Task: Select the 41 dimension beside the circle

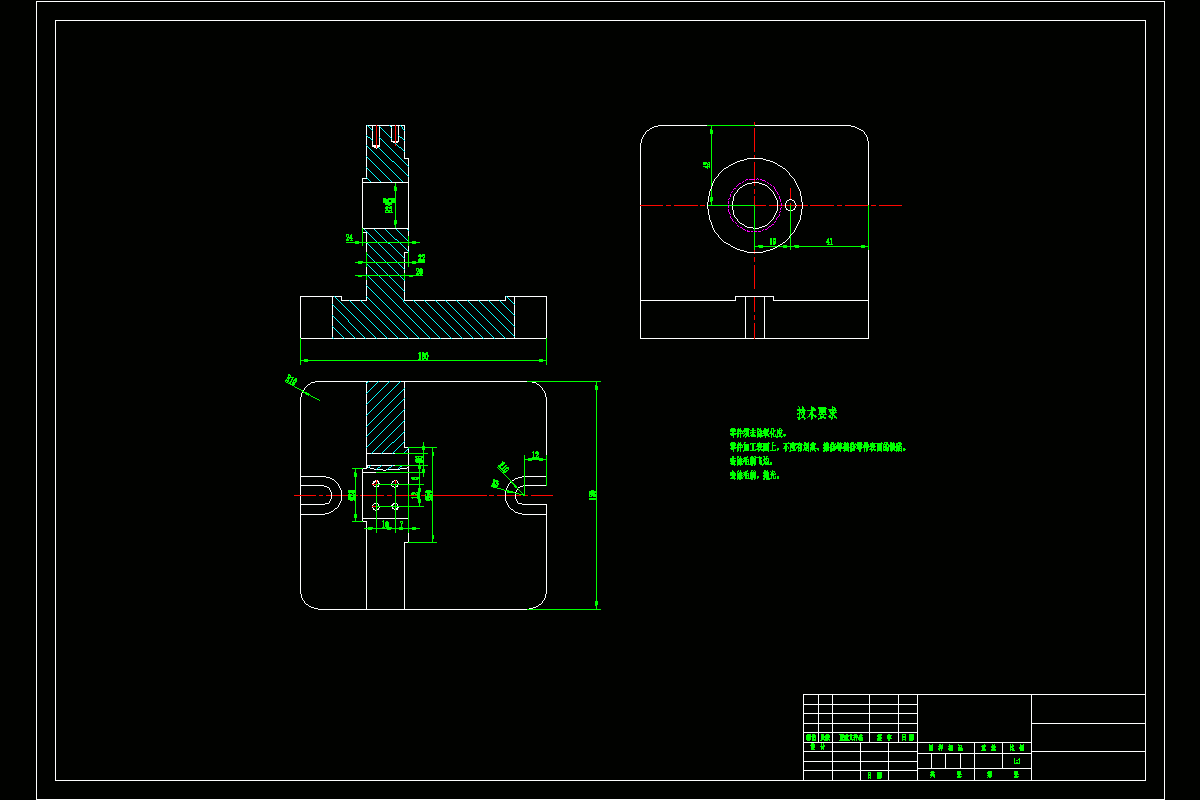Action: click(x=829, y=242)
